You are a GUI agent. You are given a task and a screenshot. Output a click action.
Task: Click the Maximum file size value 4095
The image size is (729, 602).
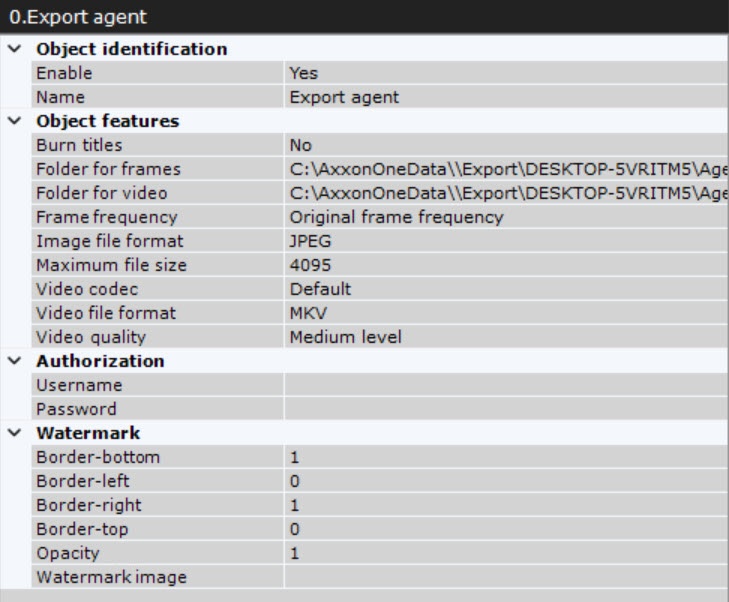point(505,265)
